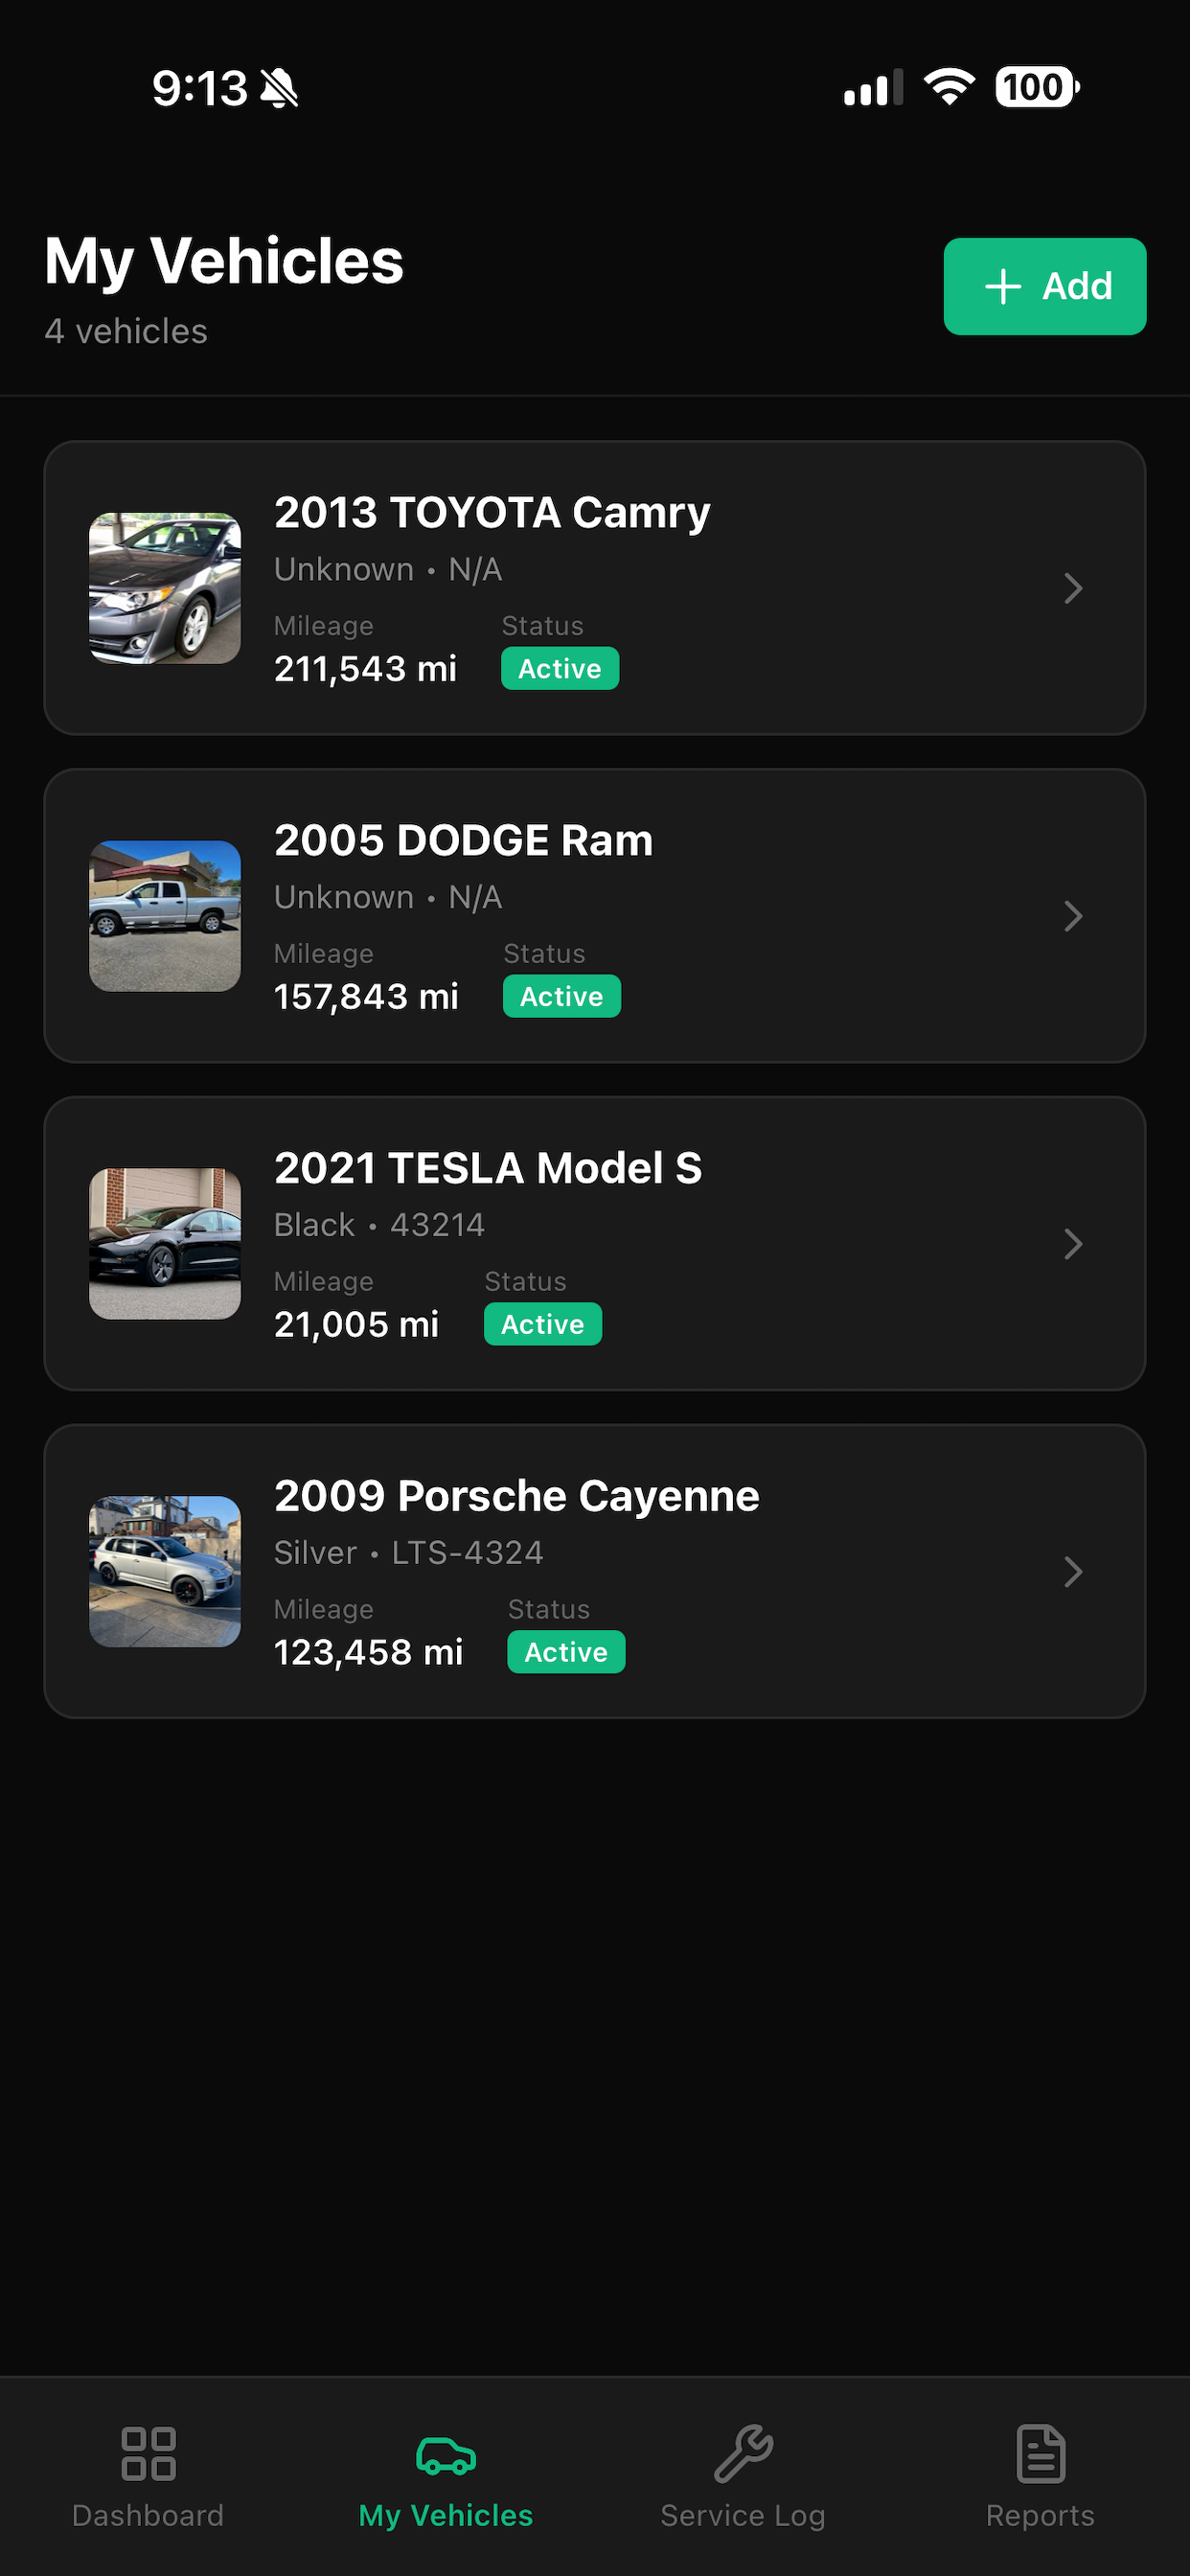The height and width of the screenshot is (2576, 1190).
Task: Tap the Dashboard grid icon
Action: tap(148, 2453)
